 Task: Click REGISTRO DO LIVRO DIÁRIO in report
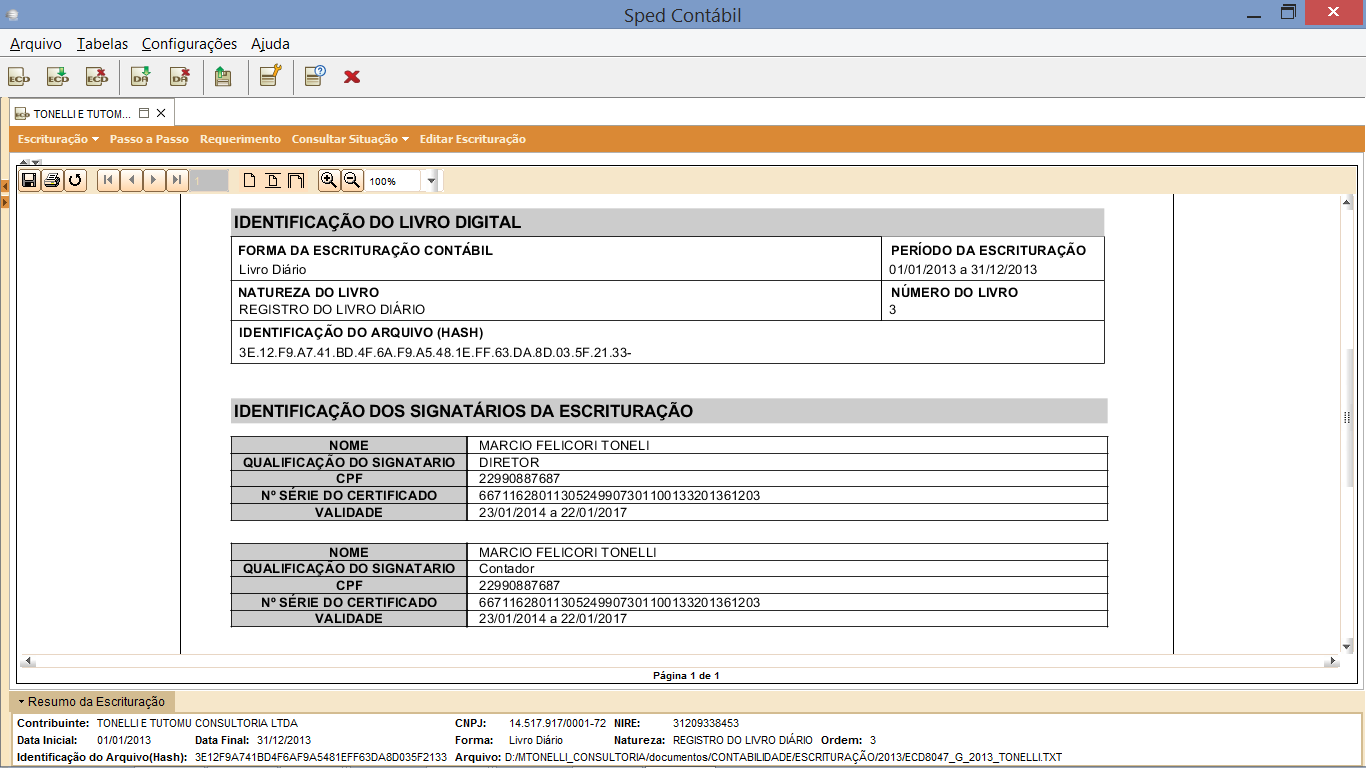click(332, 310)
